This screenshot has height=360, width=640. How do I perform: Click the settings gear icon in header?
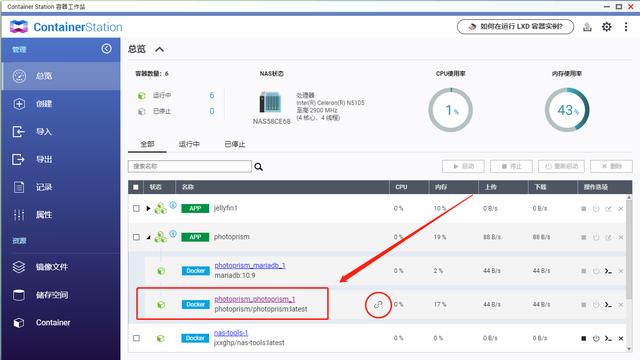click(x=607, y=27)
